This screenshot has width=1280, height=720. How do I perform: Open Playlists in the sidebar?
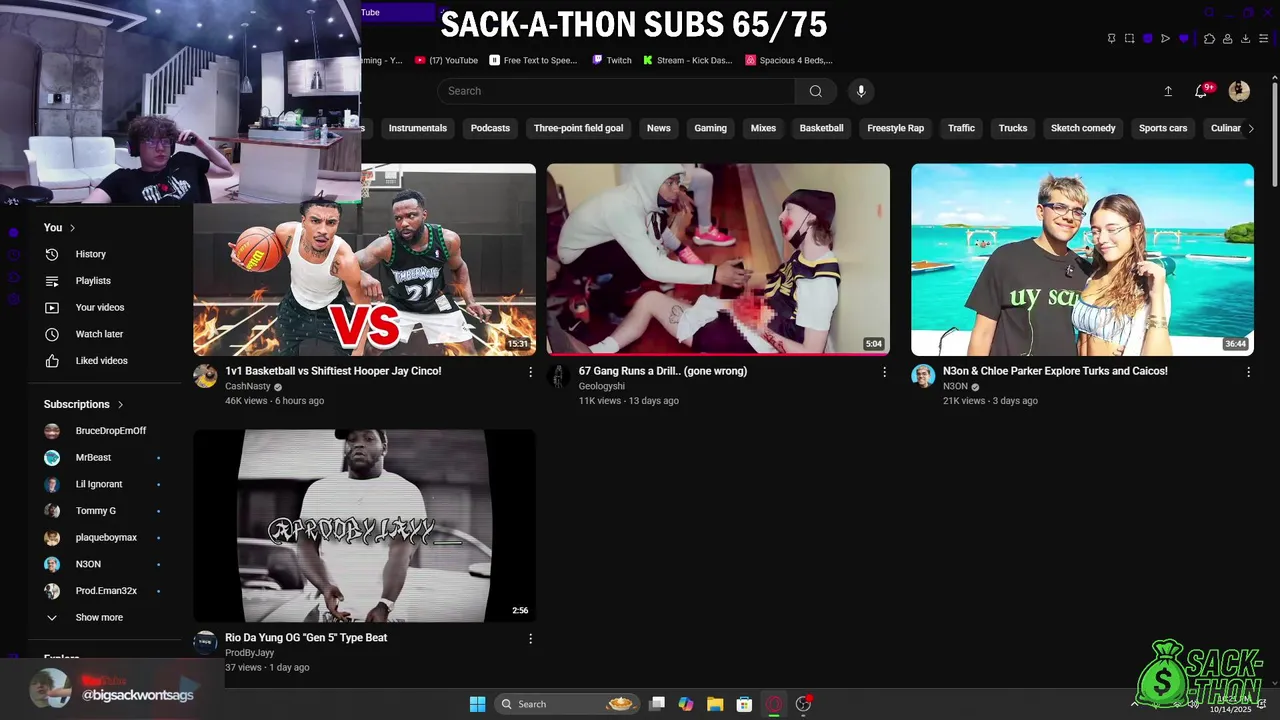(x=93, y=281)
